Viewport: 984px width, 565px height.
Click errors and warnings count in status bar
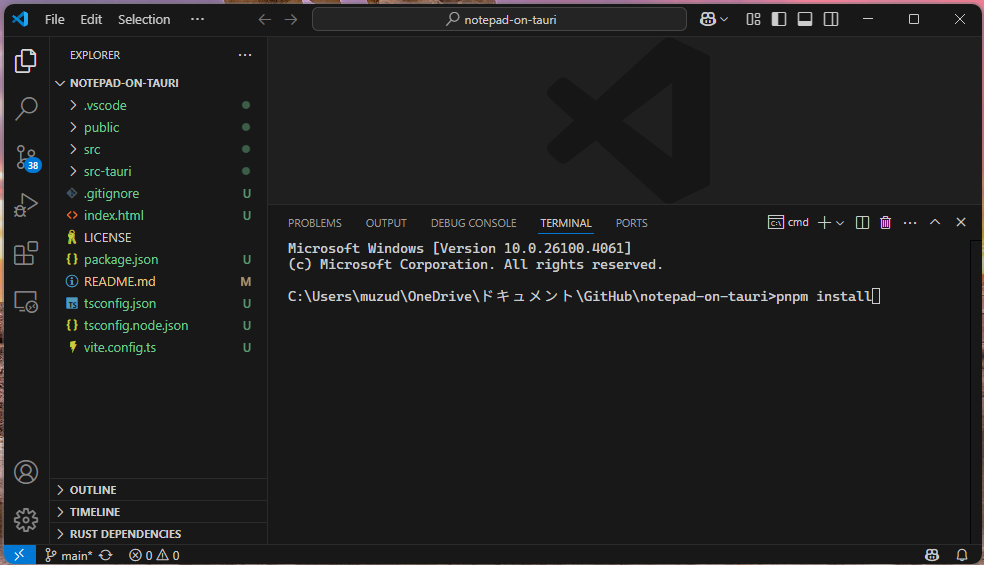pyautogui.click(x=154, y=555)
